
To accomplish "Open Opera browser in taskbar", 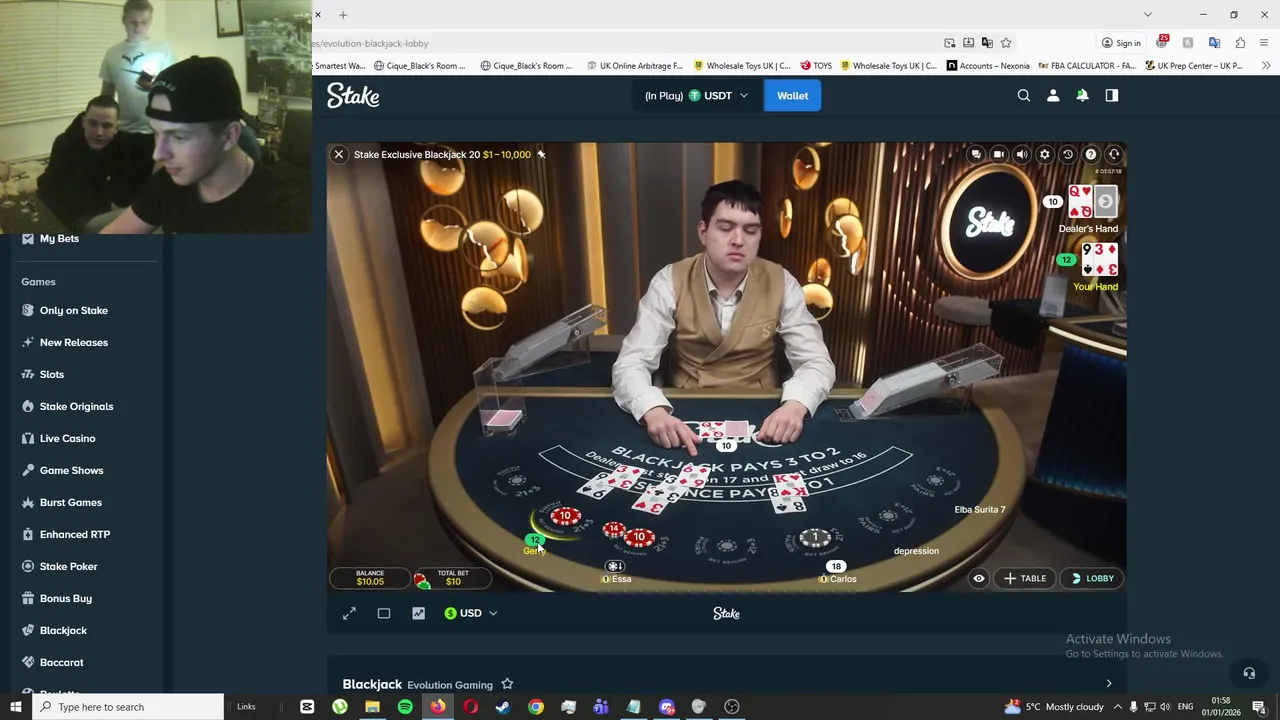I will pyautogui.click(x=470, y=707).
